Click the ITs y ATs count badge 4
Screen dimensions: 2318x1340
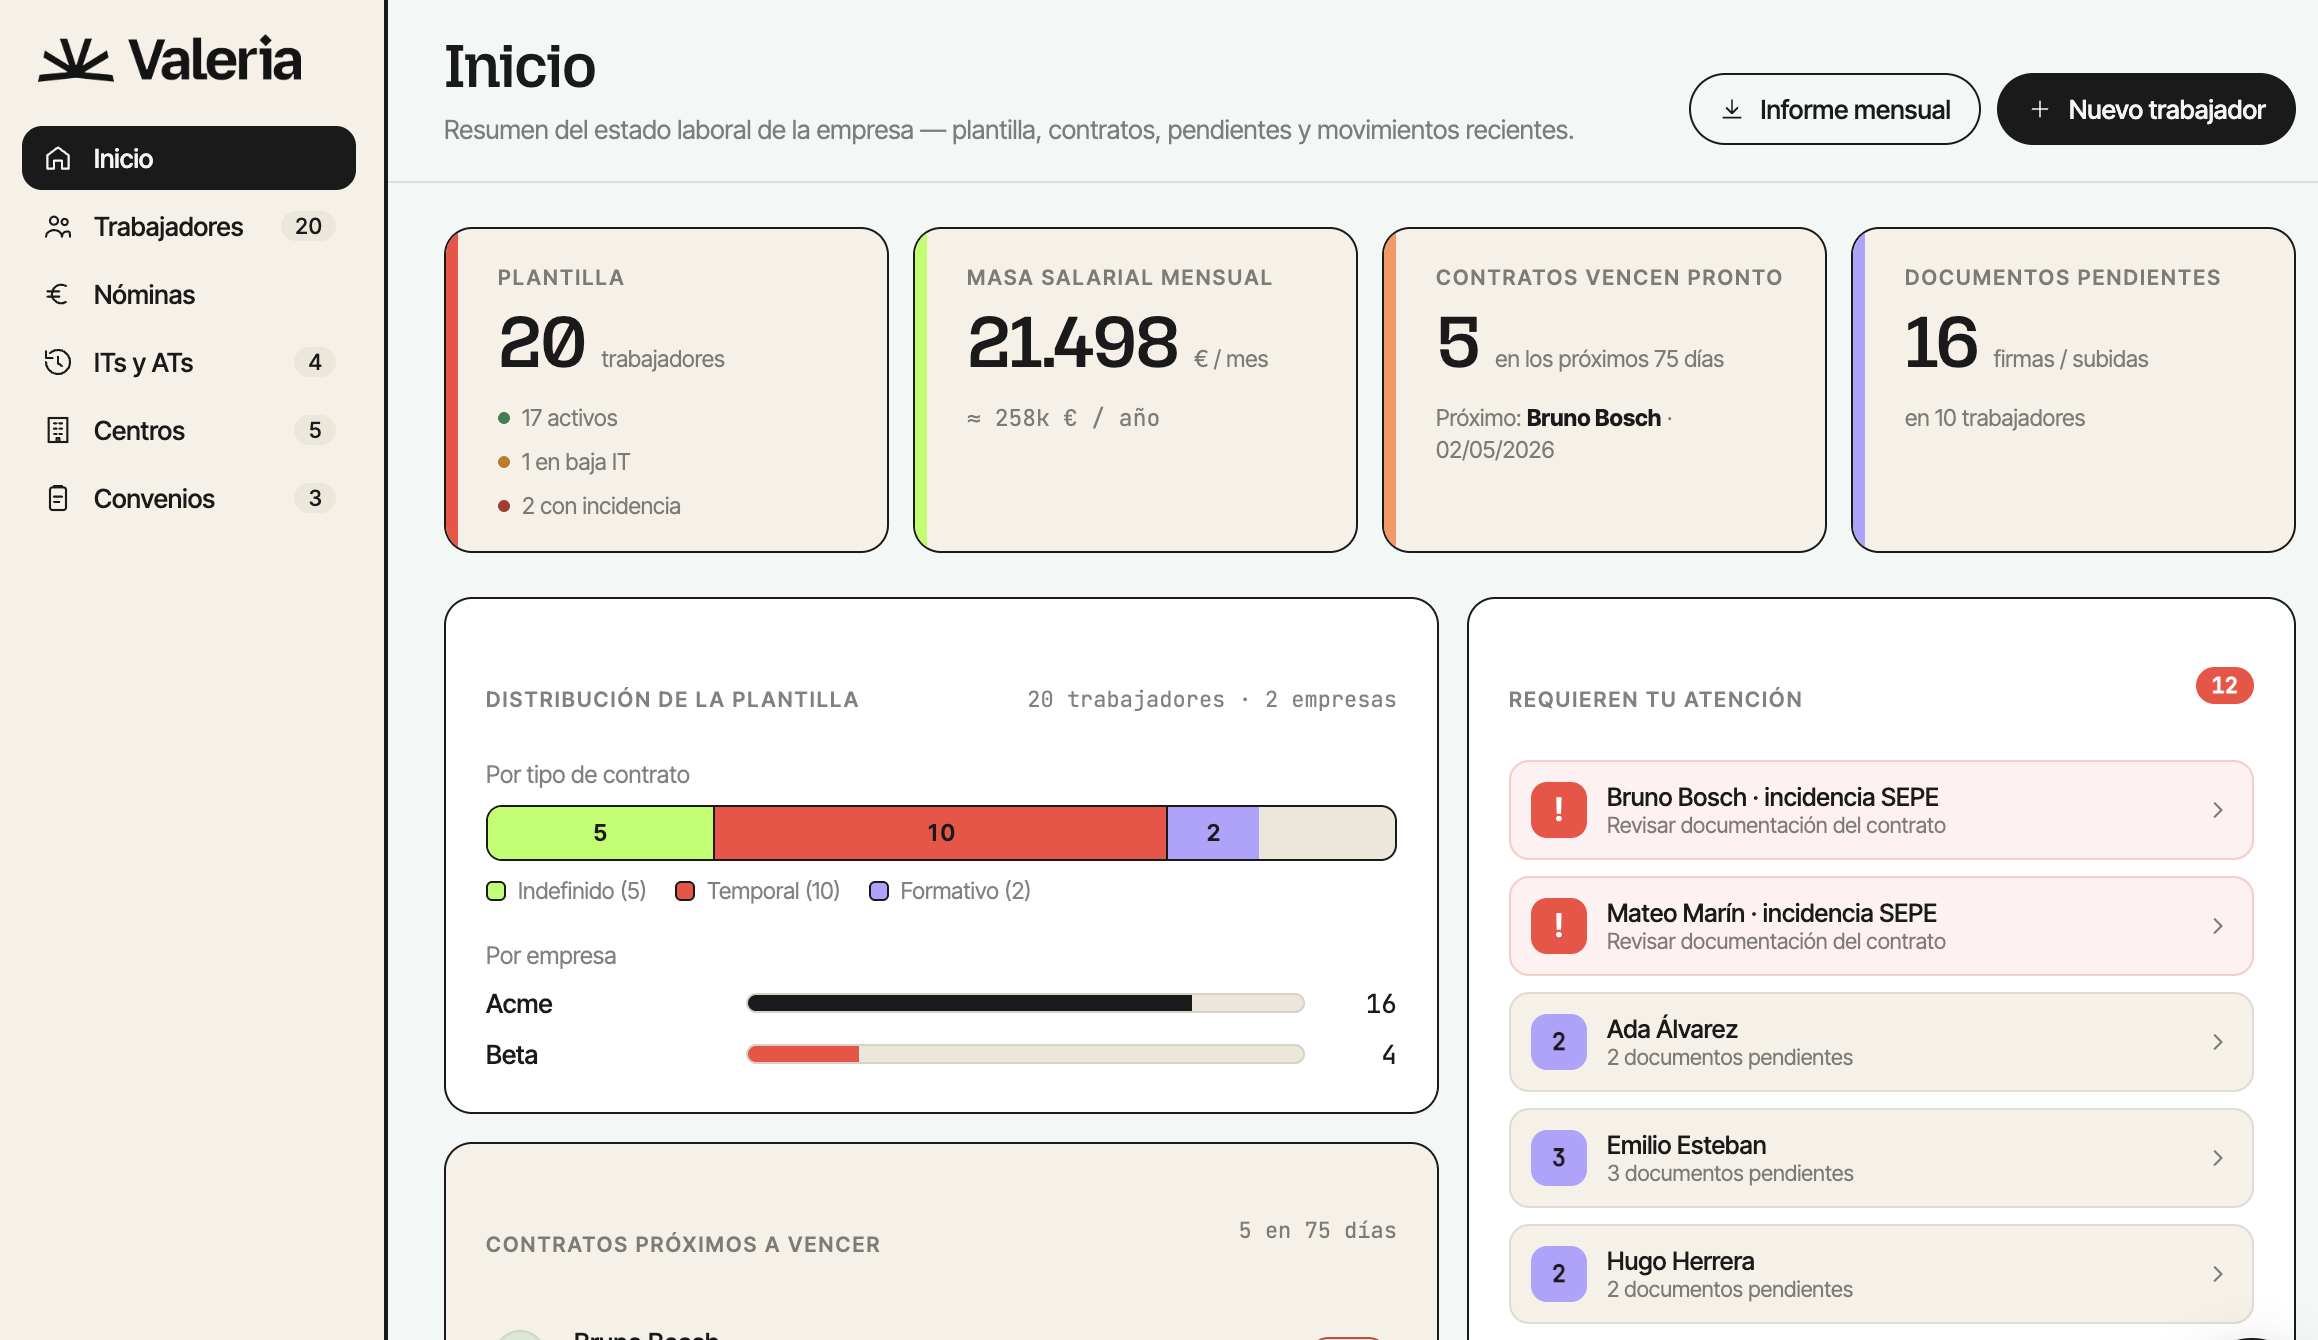pos(315,362)
